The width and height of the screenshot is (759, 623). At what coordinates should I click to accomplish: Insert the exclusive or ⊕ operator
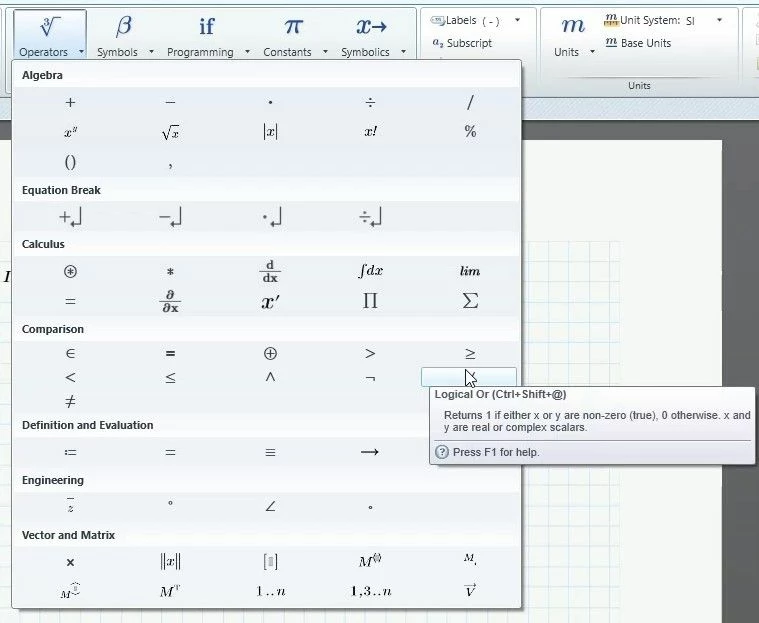click(270, 353)
